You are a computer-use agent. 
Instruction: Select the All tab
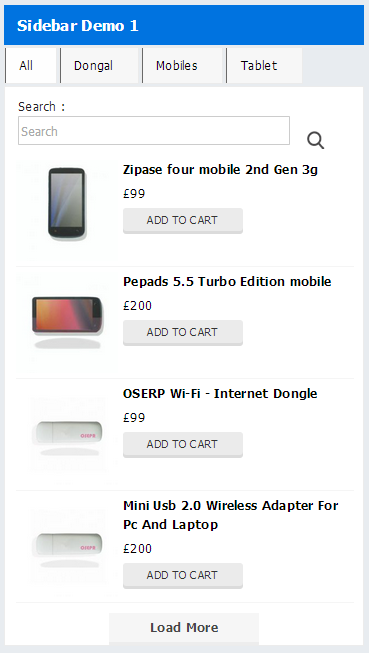[30, 65]
